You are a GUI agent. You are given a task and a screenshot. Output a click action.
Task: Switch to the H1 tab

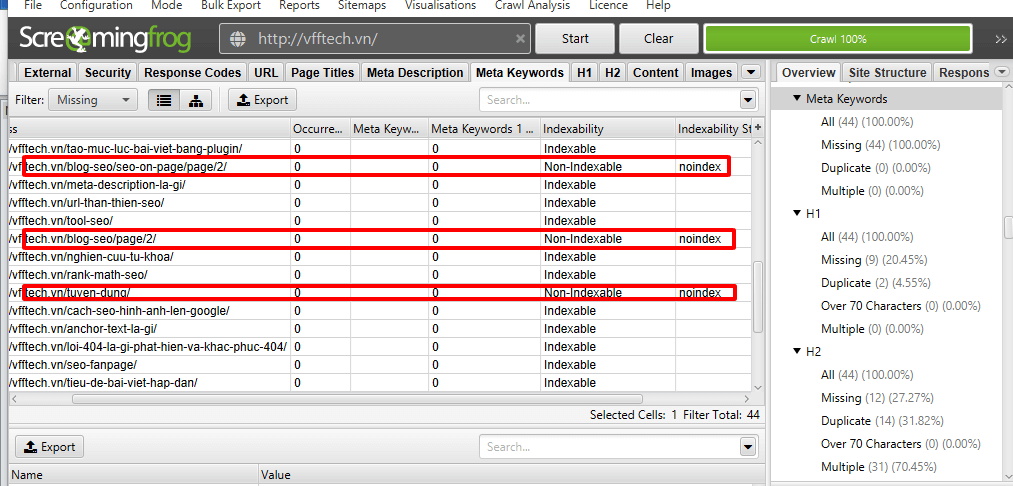click(584, 72)
